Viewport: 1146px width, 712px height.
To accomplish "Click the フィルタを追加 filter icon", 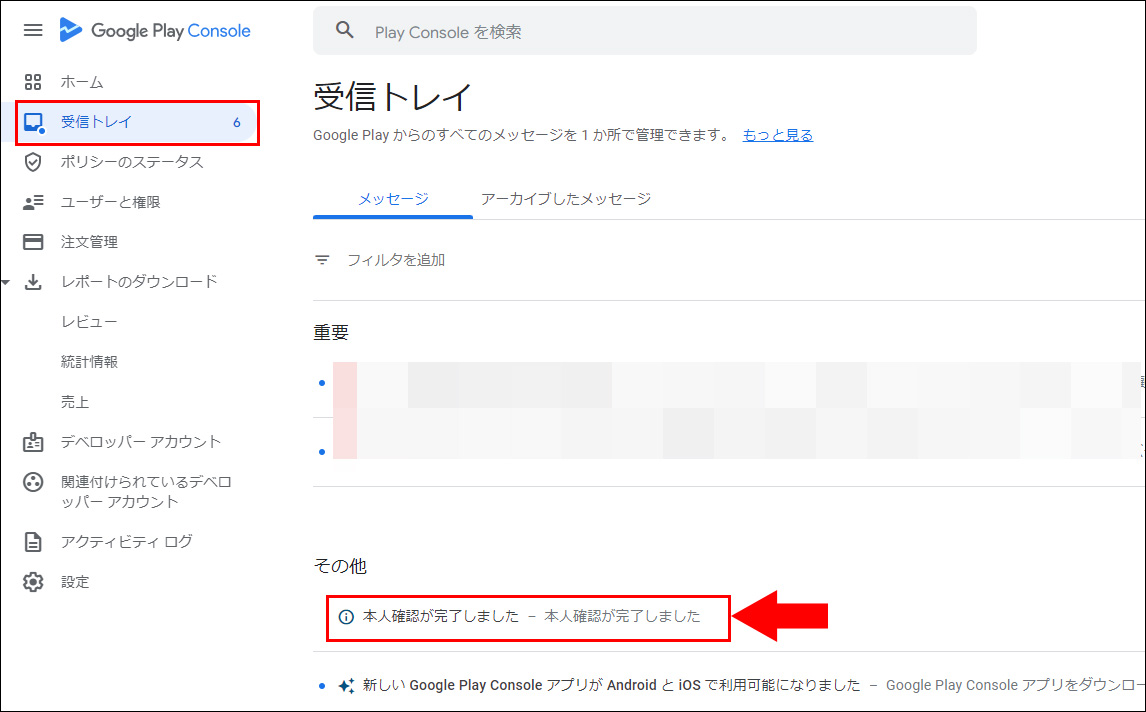I will (x=322, y=260).
